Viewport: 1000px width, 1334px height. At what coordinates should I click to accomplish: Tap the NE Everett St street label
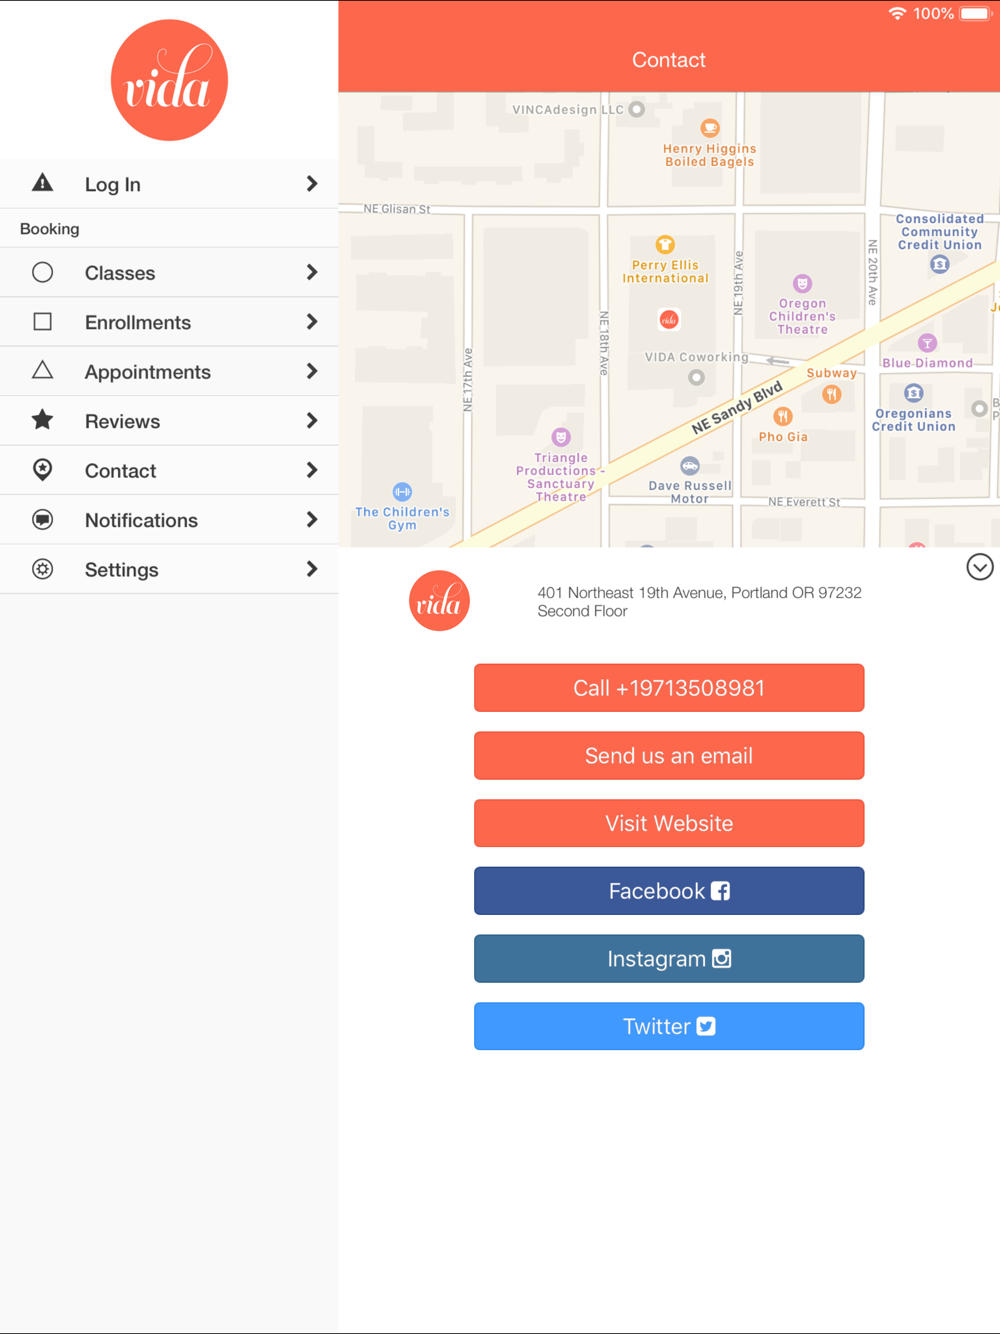(804, 502)
